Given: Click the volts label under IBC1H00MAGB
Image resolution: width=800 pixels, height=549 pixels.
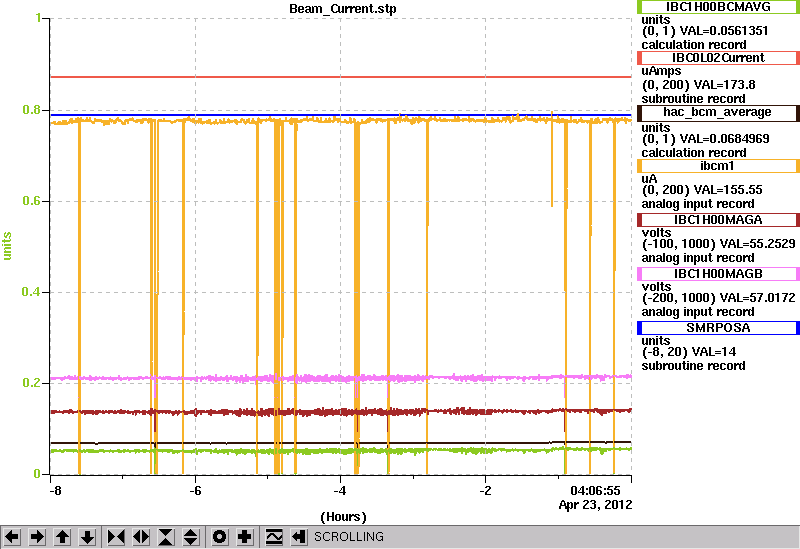Looking at the screenshot, I should coord(657,287).
